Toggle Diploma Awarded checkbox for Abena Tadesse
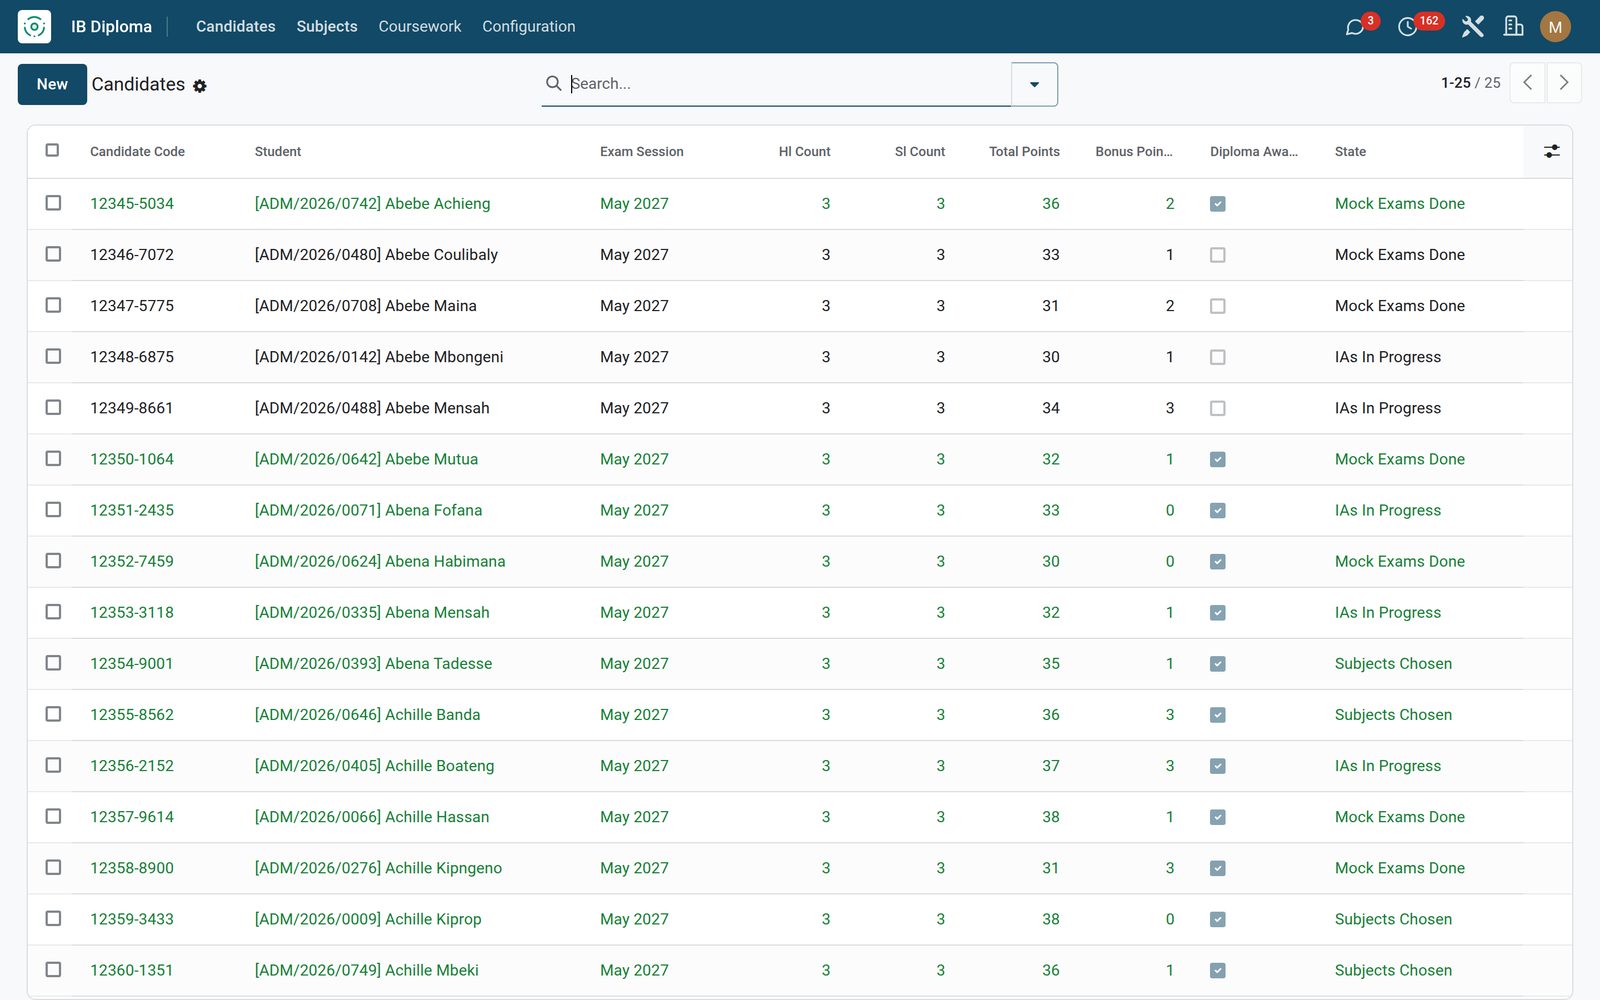This screenshot has height=1000, width=1600. tap(1217, 664)
